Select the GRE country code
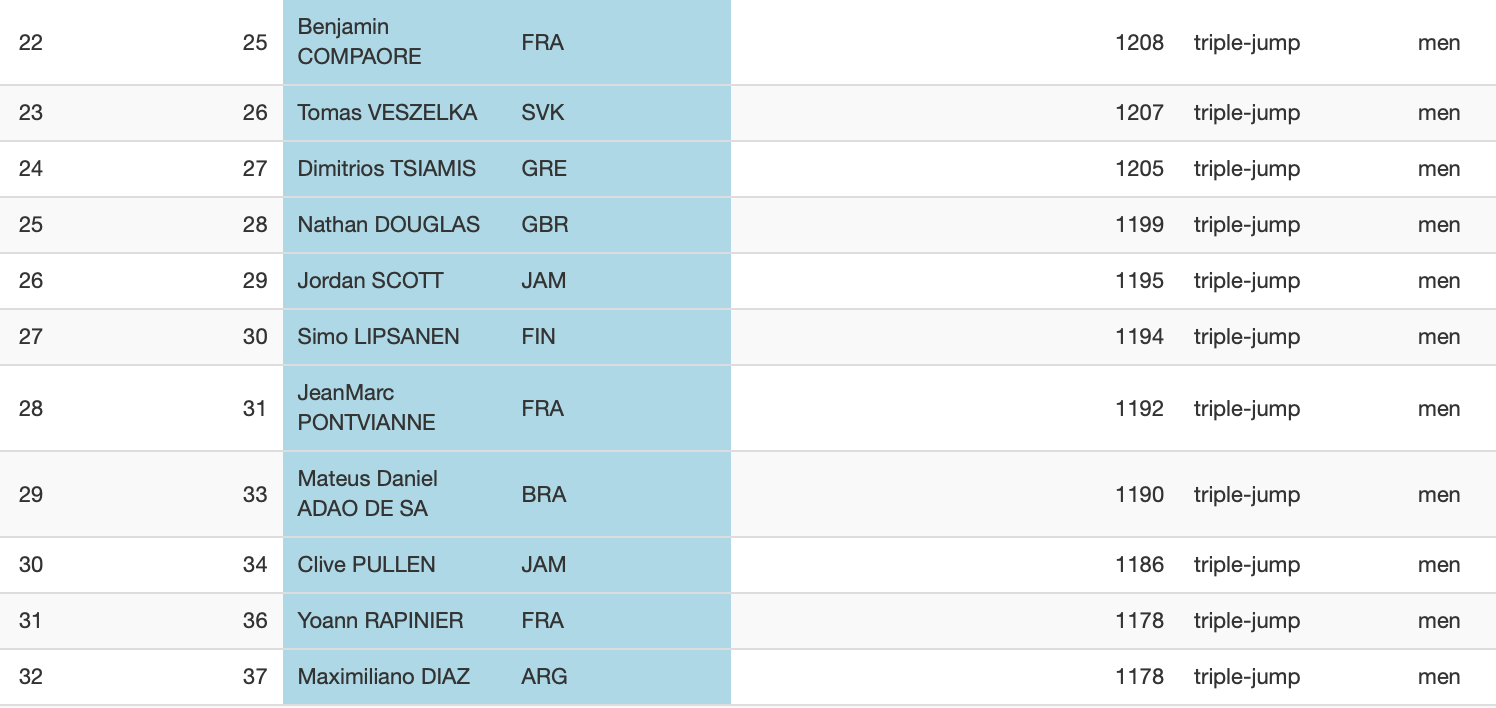 [544, 169]
